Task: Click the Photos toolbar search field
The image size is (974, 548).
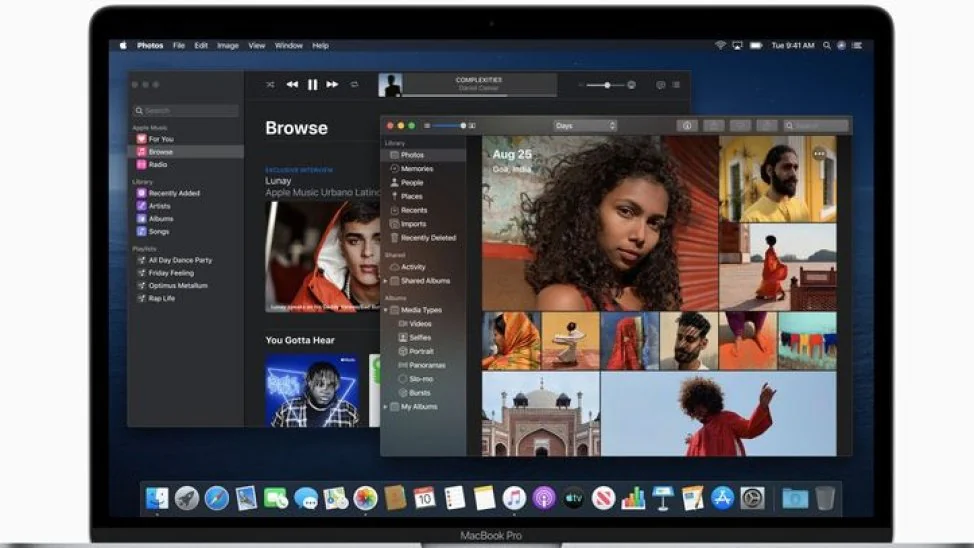Action: tap(816, 126)
